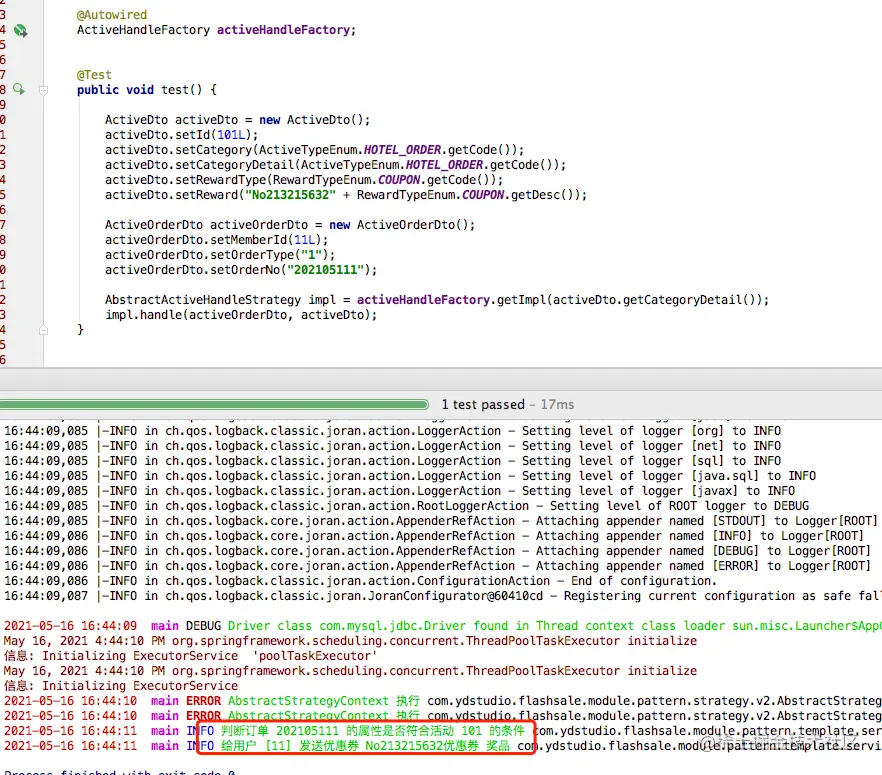Click the setCategoryDetail code line
The width and height of the screenshot is (882, 775).
click(x=335, y=165)
